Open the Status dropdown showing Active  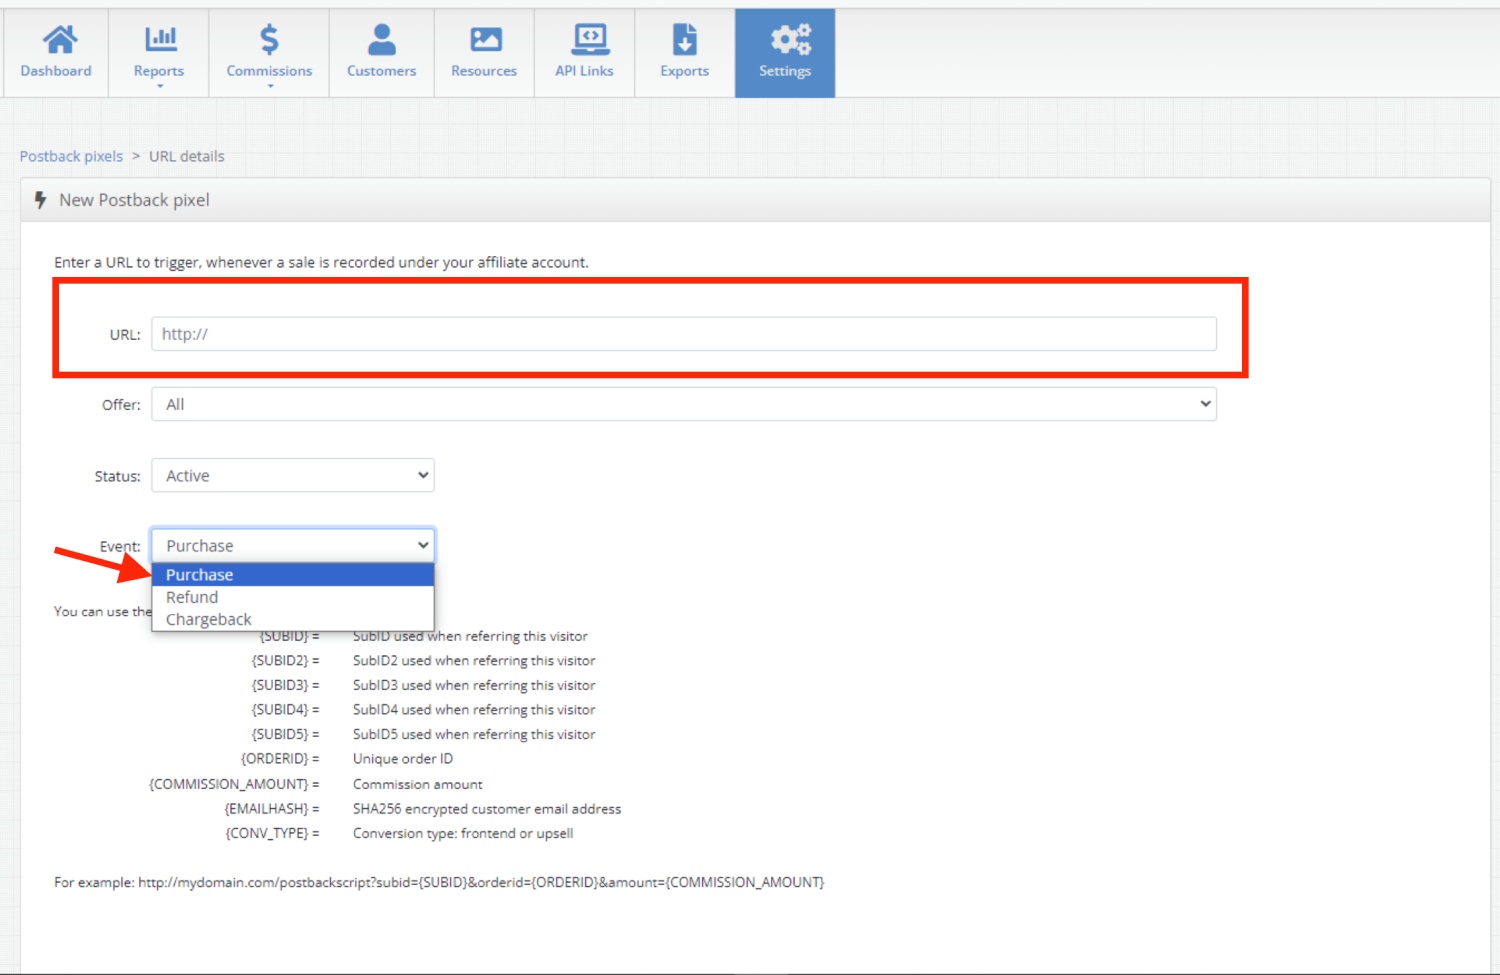293,476
